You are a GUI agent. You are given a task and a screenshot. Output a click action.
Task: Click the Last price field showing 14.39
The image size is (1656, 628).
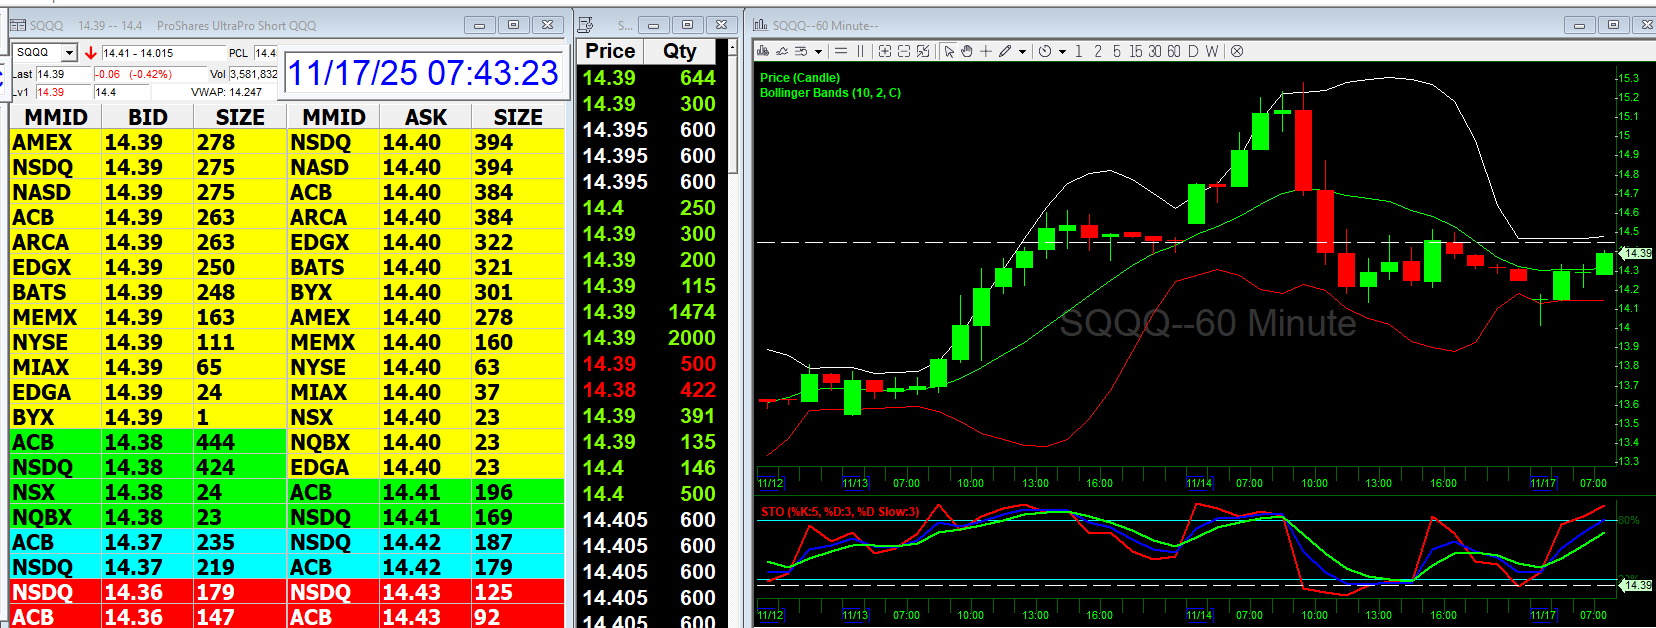pos(63,74)
